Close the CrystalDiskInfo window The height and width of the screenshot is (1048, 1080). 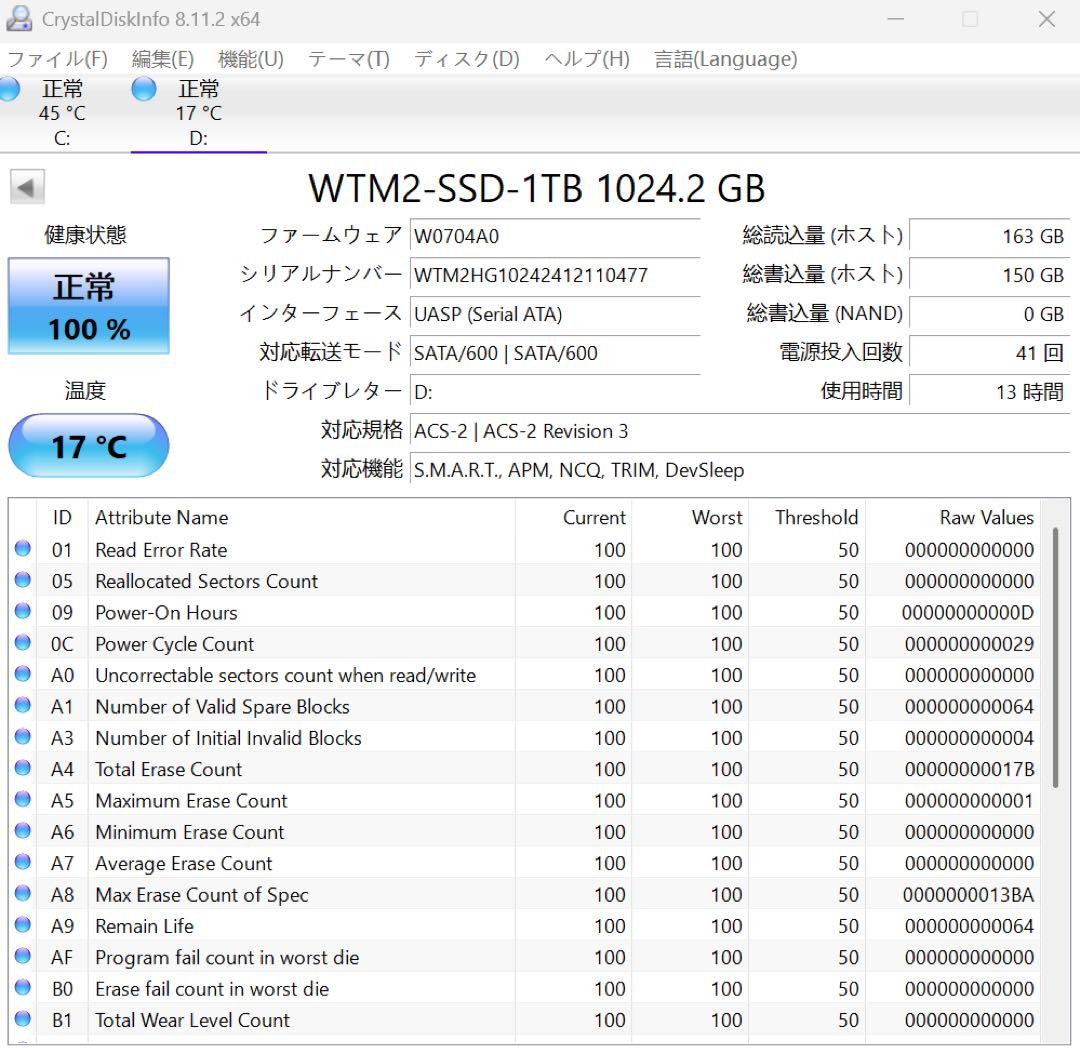tap(1047, 19)
